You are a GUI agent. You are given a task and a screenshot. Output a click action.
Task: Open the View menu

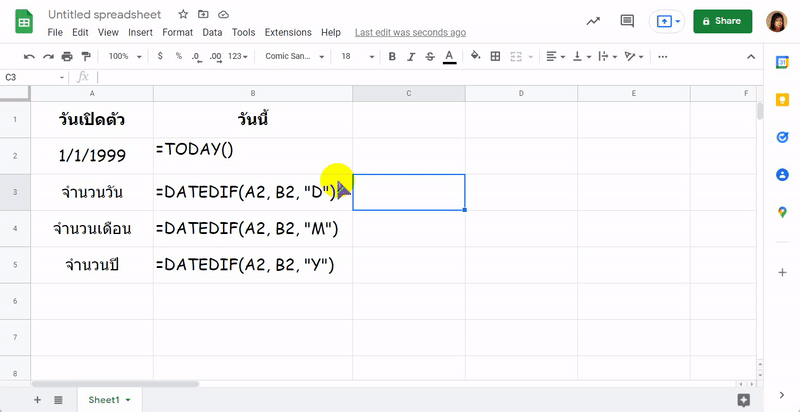[108, 32]
